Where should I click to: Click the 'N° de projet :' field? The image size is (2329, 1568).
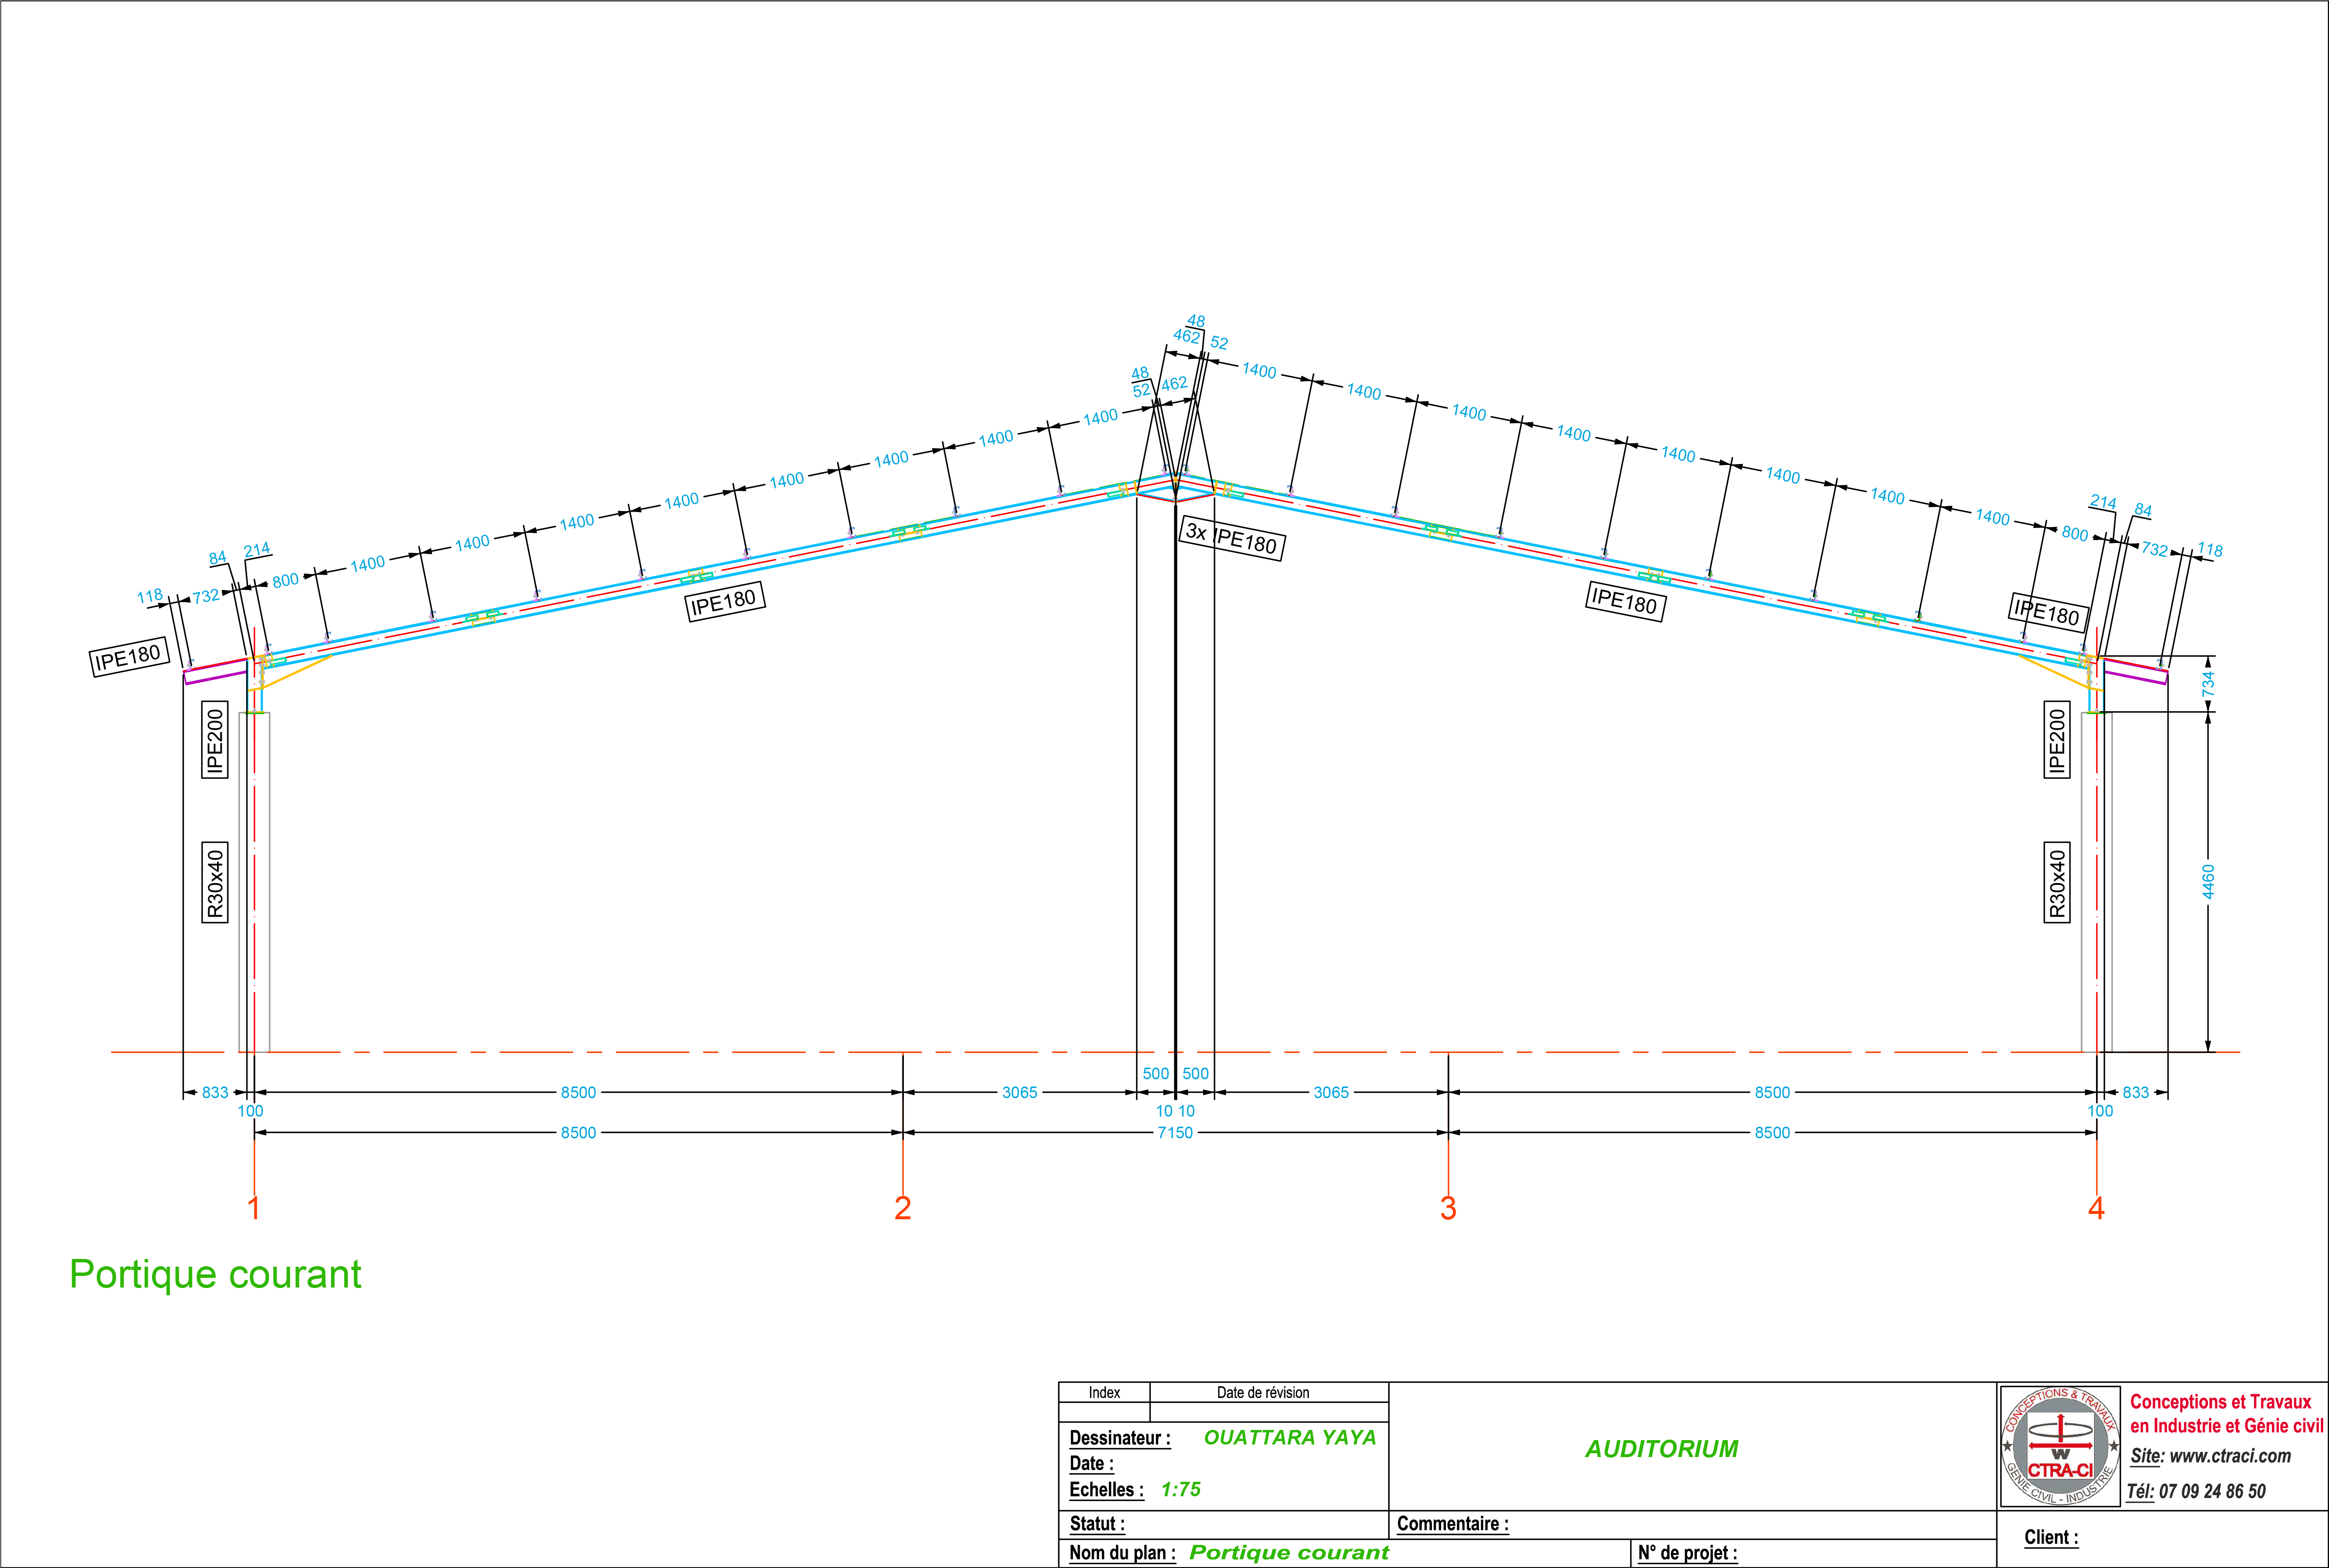click(1687, 1553)
